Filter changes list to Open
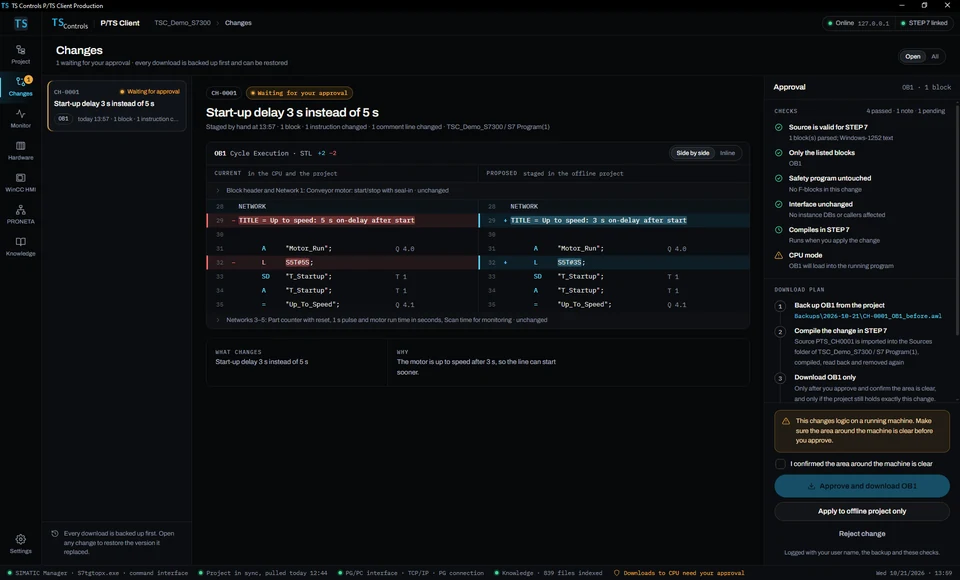 [913, 56]
